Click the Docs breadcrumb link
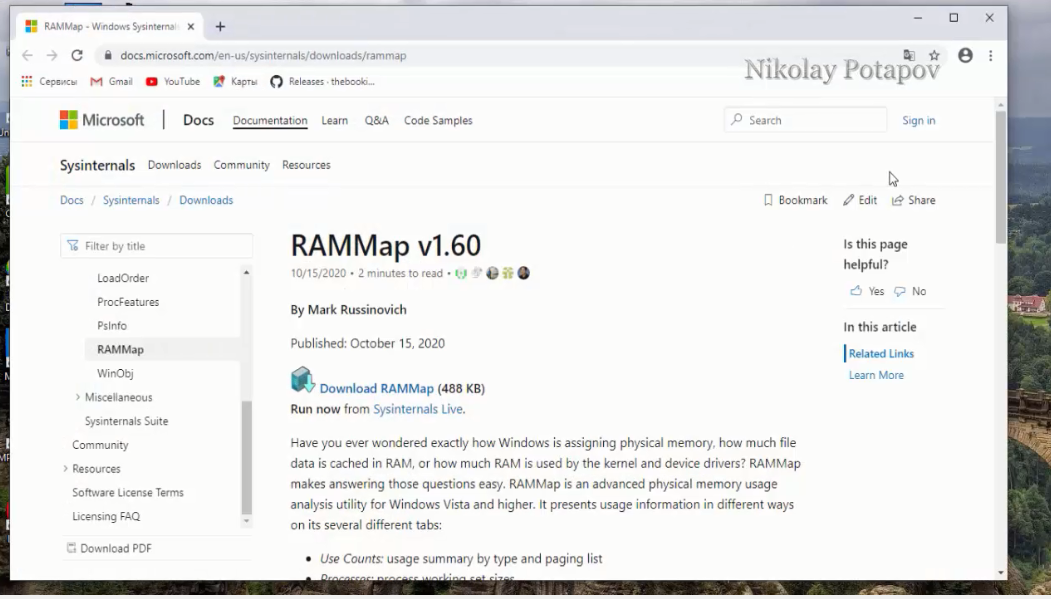This screenshot has width=1051, height=599. [72, 200]
